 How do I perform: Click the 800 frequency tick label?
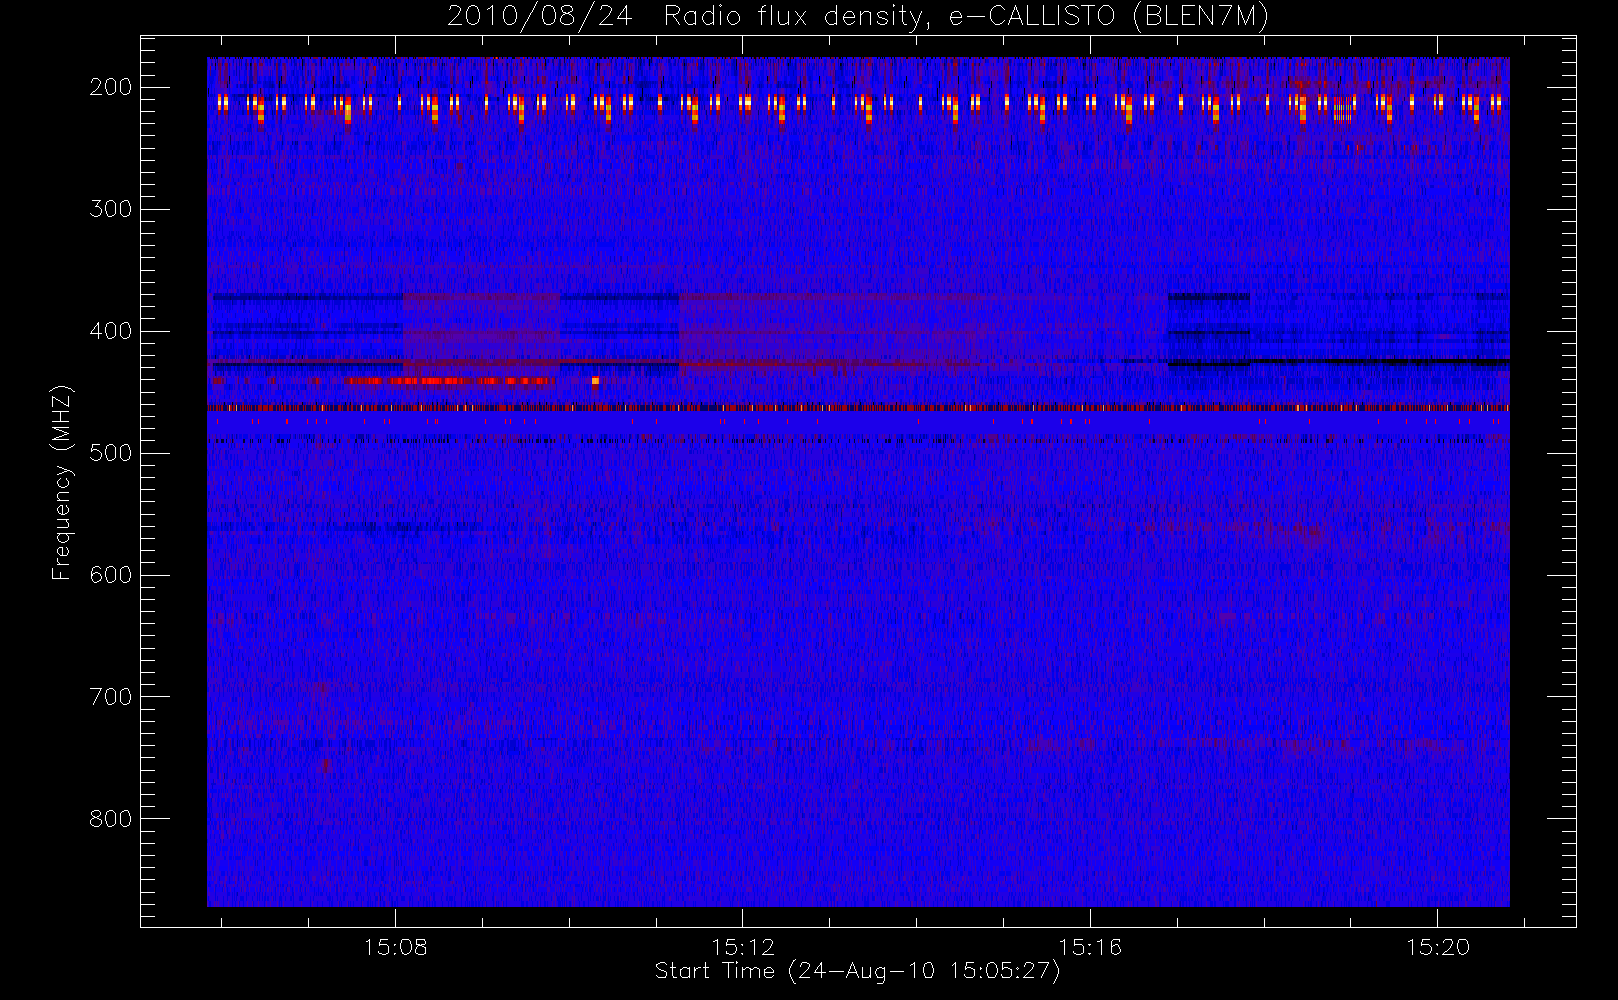(111, 819)
